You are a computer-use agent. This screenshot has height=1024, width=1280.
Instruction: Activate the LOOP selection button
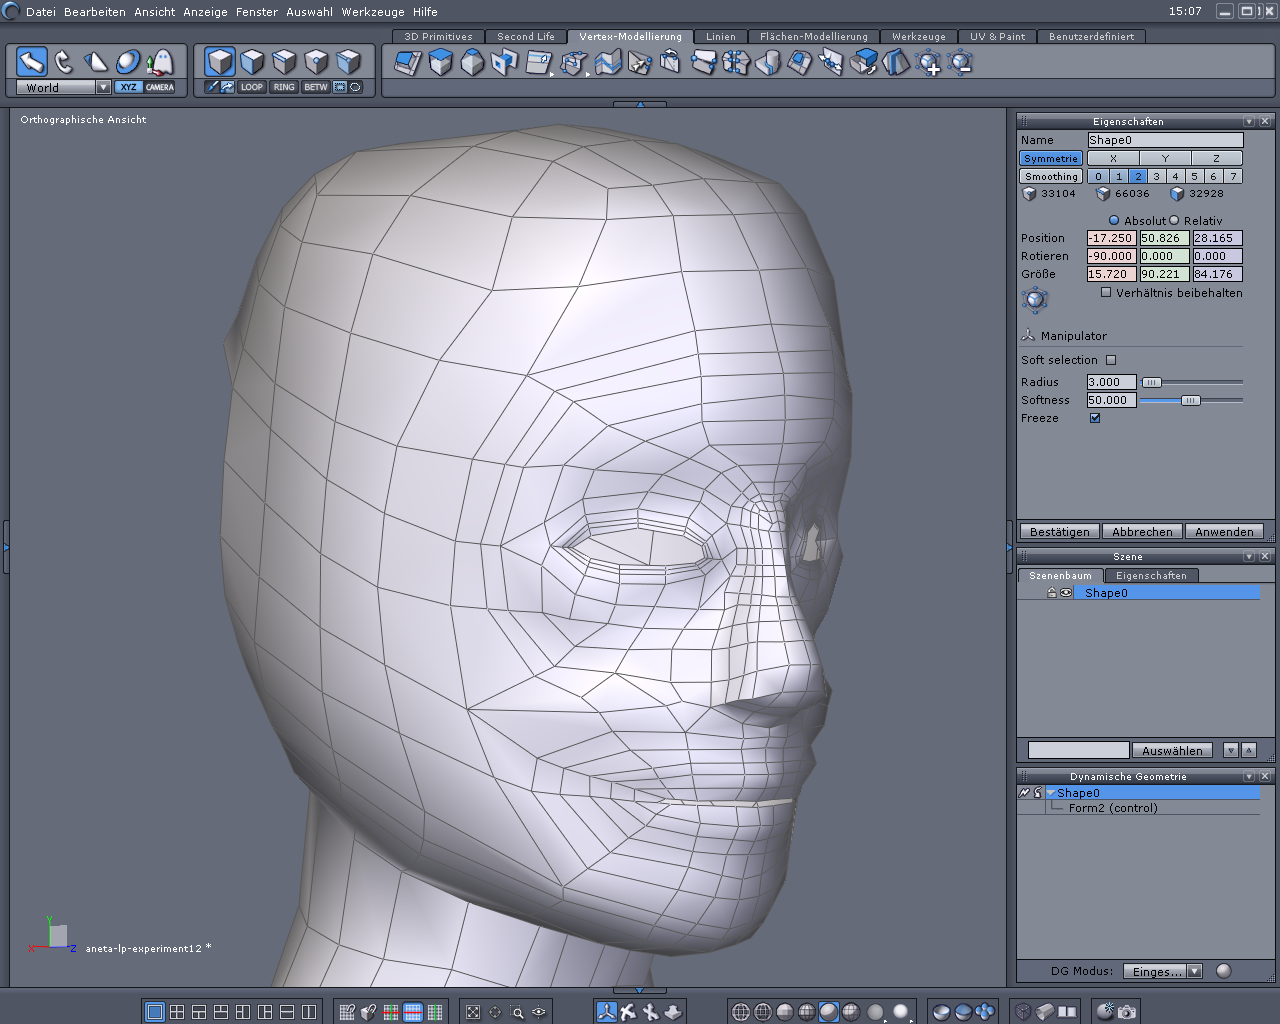pos(251,87)
